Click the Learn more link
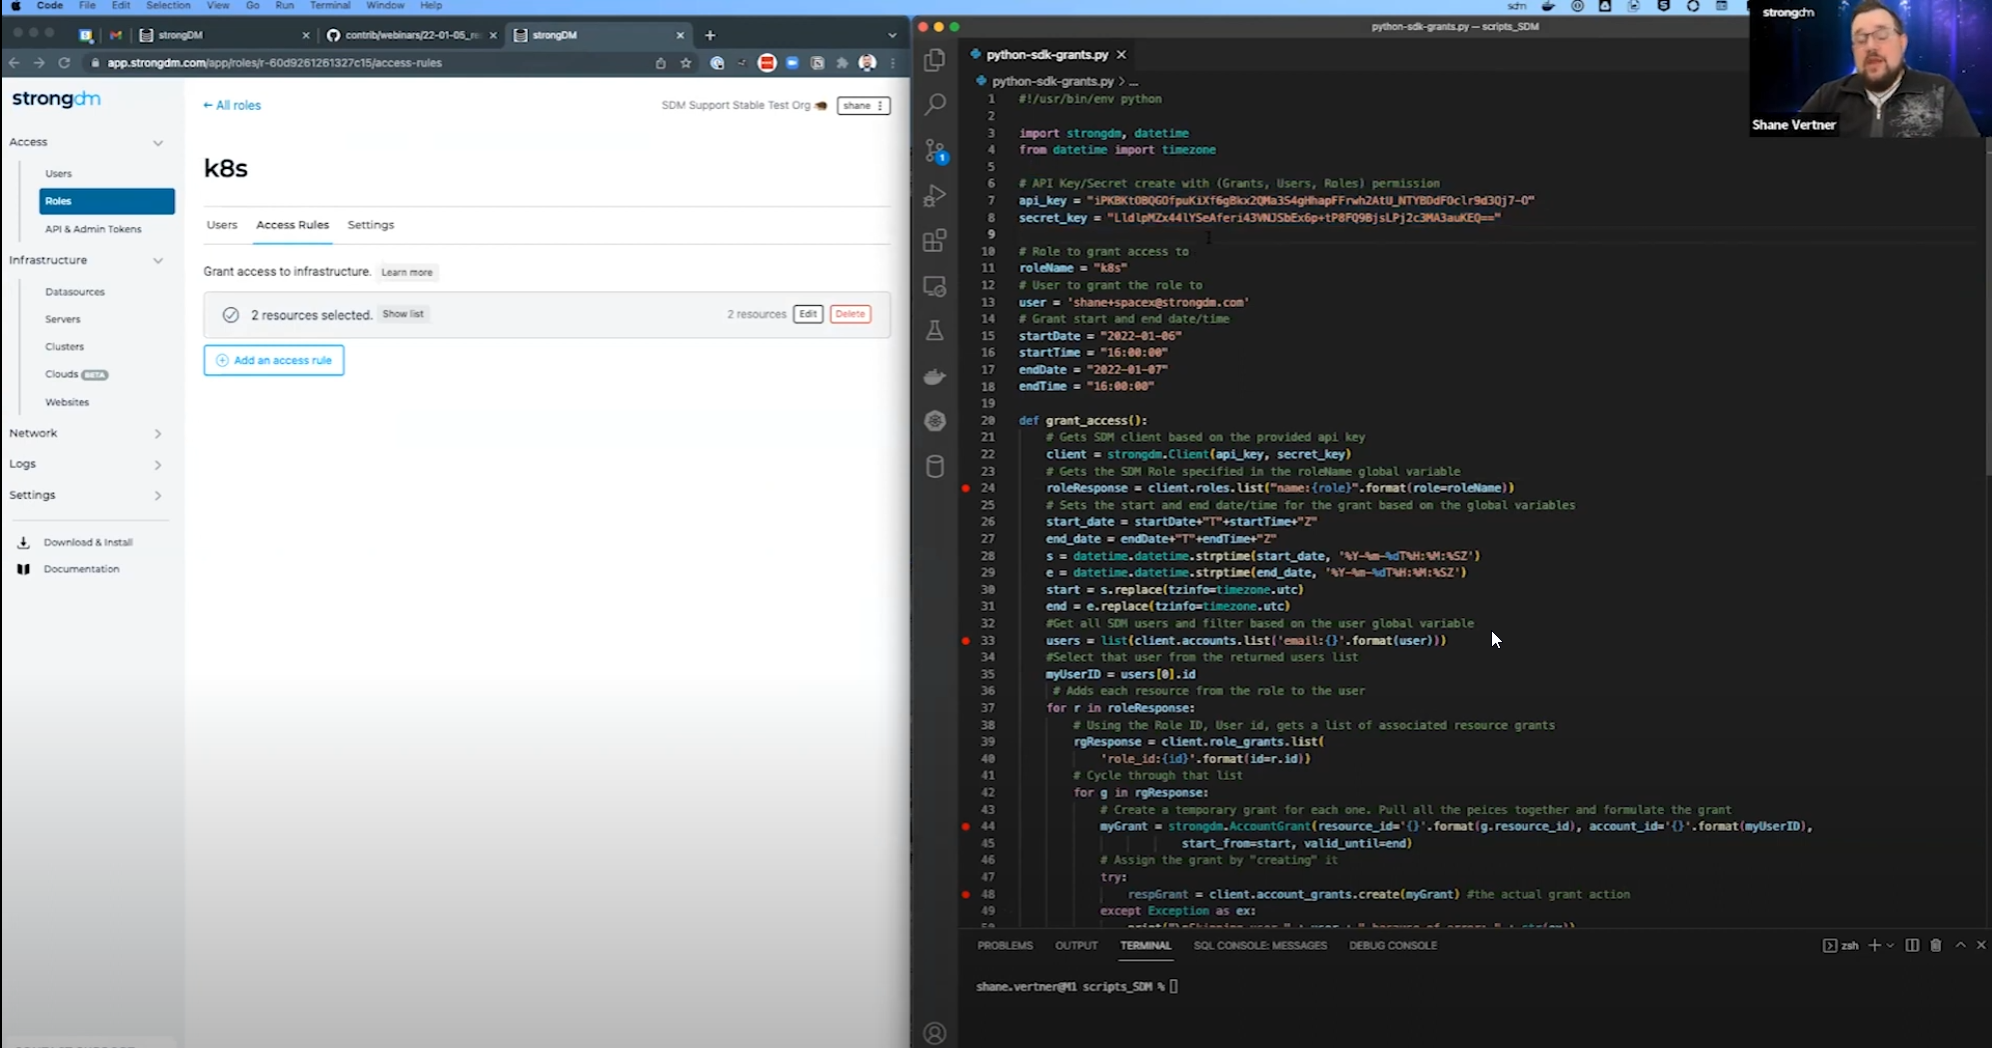 coord(407,272)
